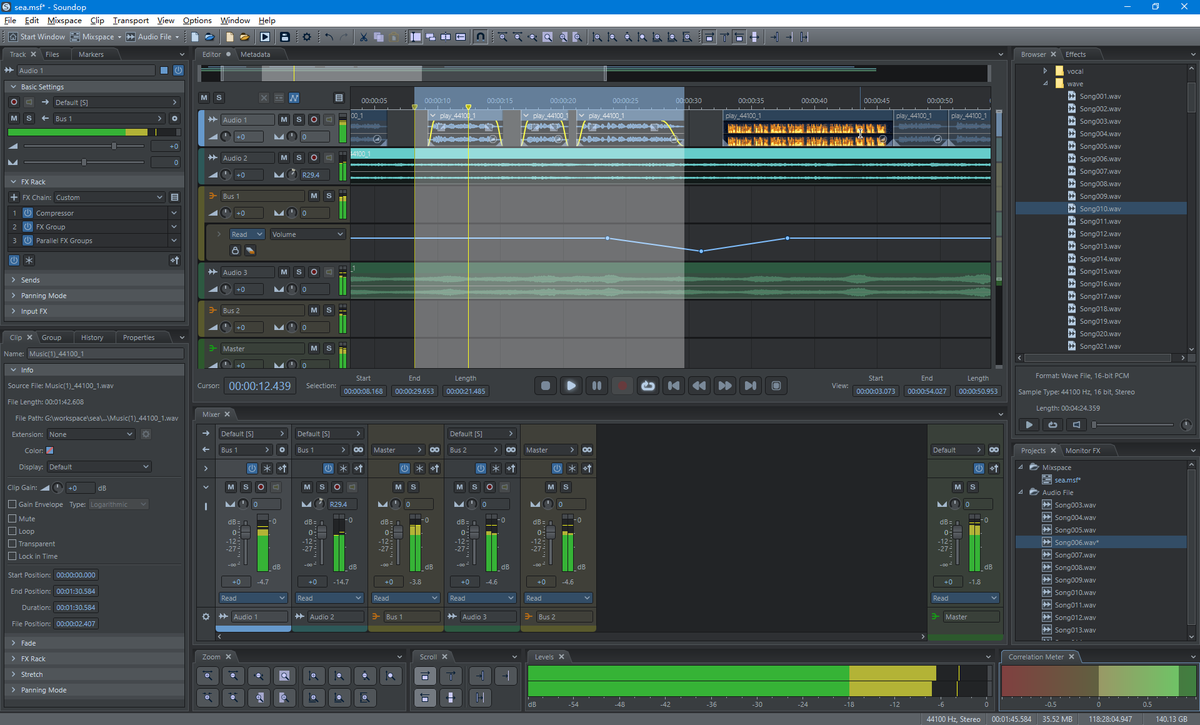Check the Mute clip checkbox
Viewport: 1200px width, 725px height.
[12, 519]
